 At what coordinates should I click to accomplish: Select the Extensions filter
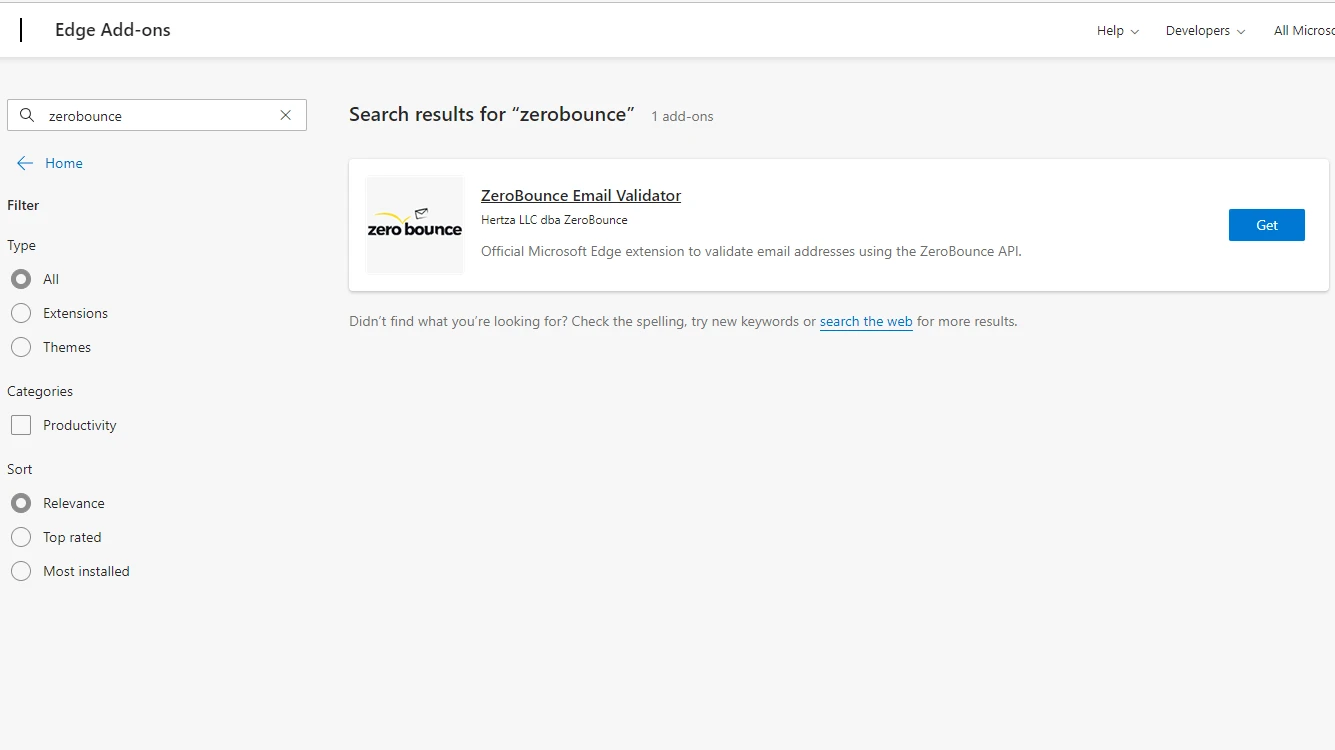tap(21, 313)
